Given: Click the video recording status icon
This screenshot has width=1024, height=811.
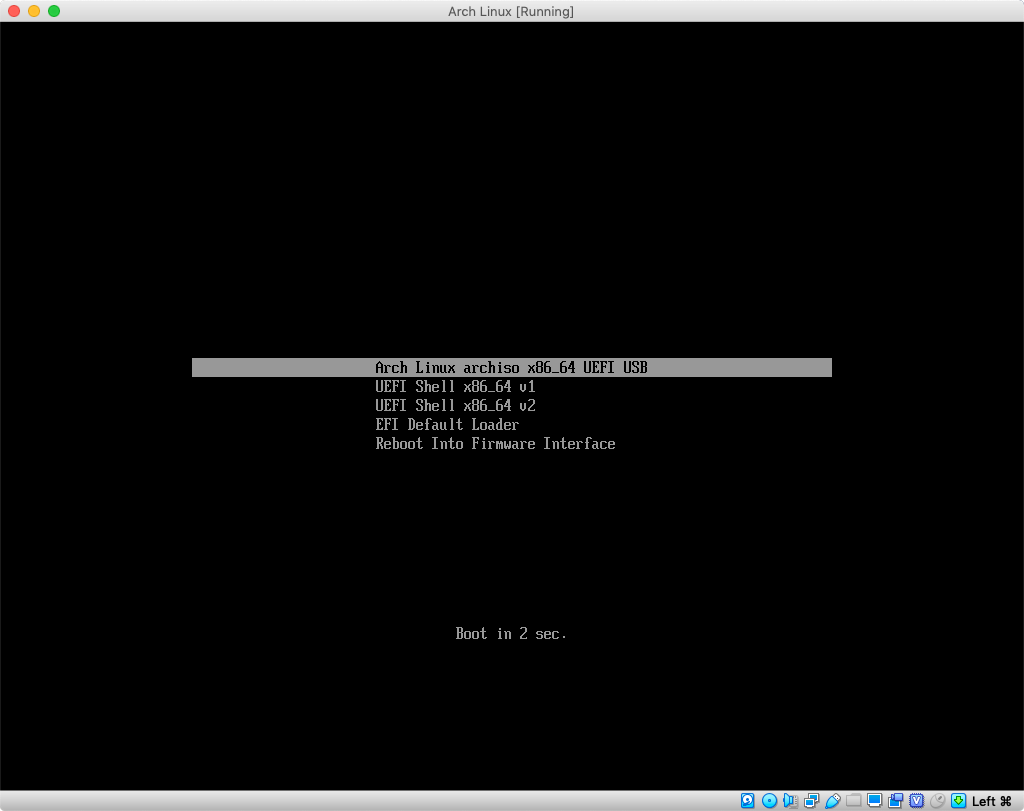Looking at the screenshot, I should [895, 801].
